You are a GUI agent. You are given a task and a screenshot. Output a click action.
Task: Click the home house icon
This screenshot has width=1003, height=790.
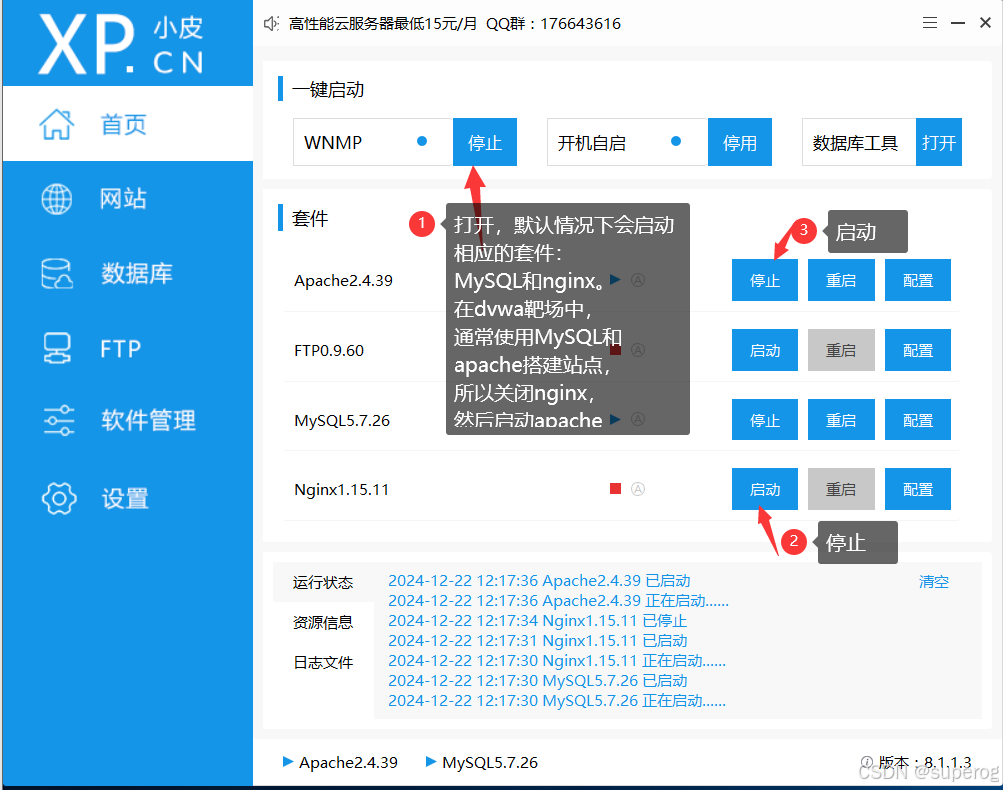(57, 124)
